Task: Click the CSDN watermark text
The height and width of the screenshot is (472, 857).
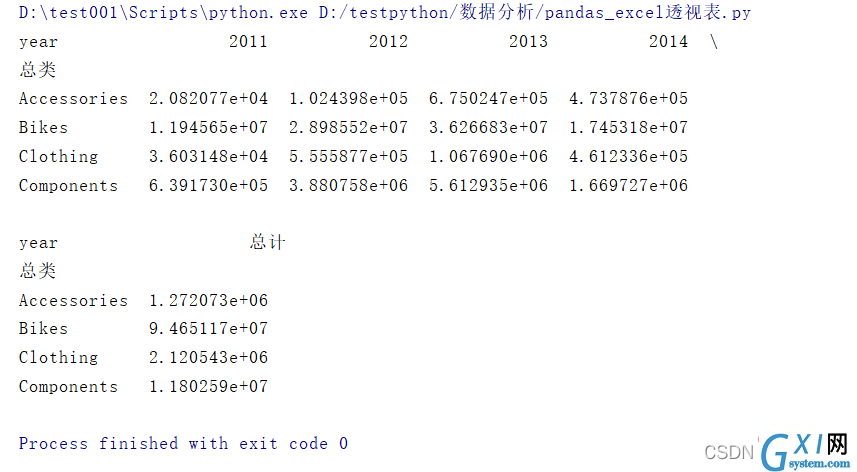Action: (729, 452)
